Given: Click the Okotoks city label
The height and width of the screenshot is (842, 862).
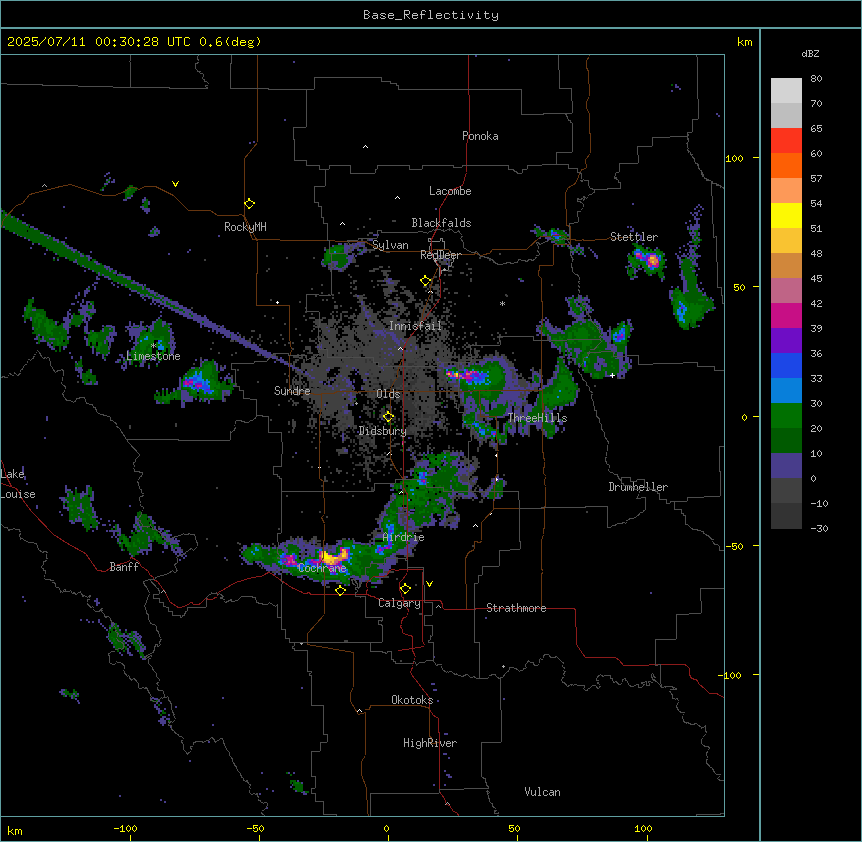Looking at the screenshot, I should click(412, 700).
